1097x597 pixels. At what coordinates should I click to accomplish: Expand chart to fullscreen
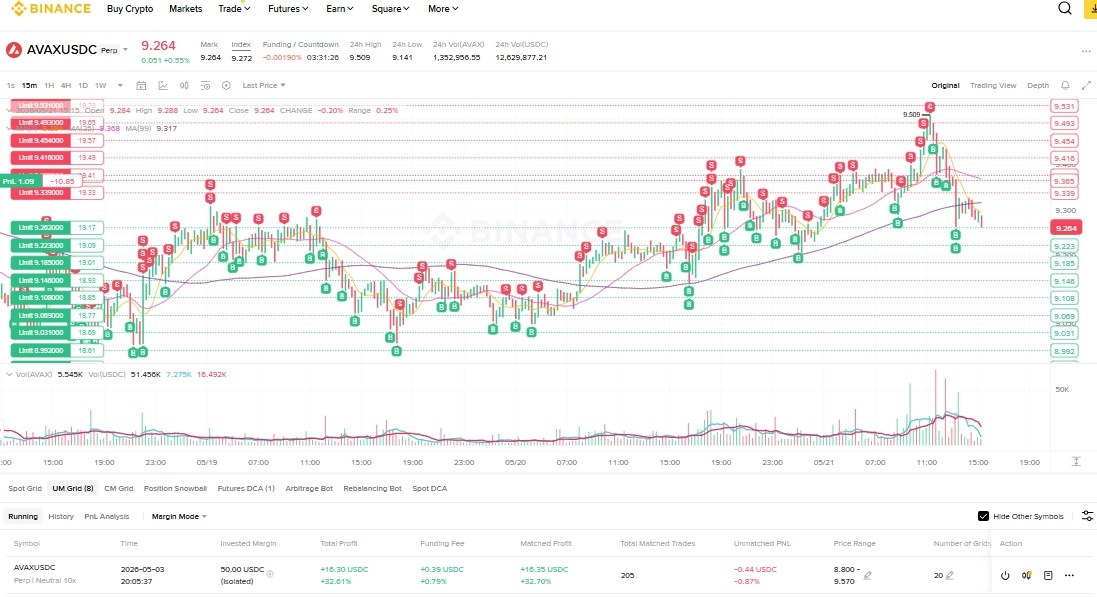click(x=1086, y=85)
